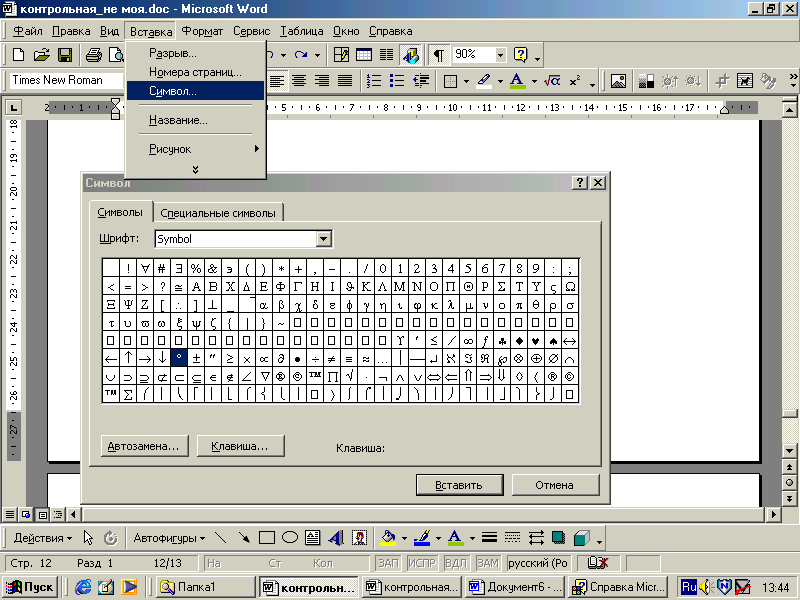Click the text wrapping picture icon
This screenshot has width=800, height=600.
point(745,81)
